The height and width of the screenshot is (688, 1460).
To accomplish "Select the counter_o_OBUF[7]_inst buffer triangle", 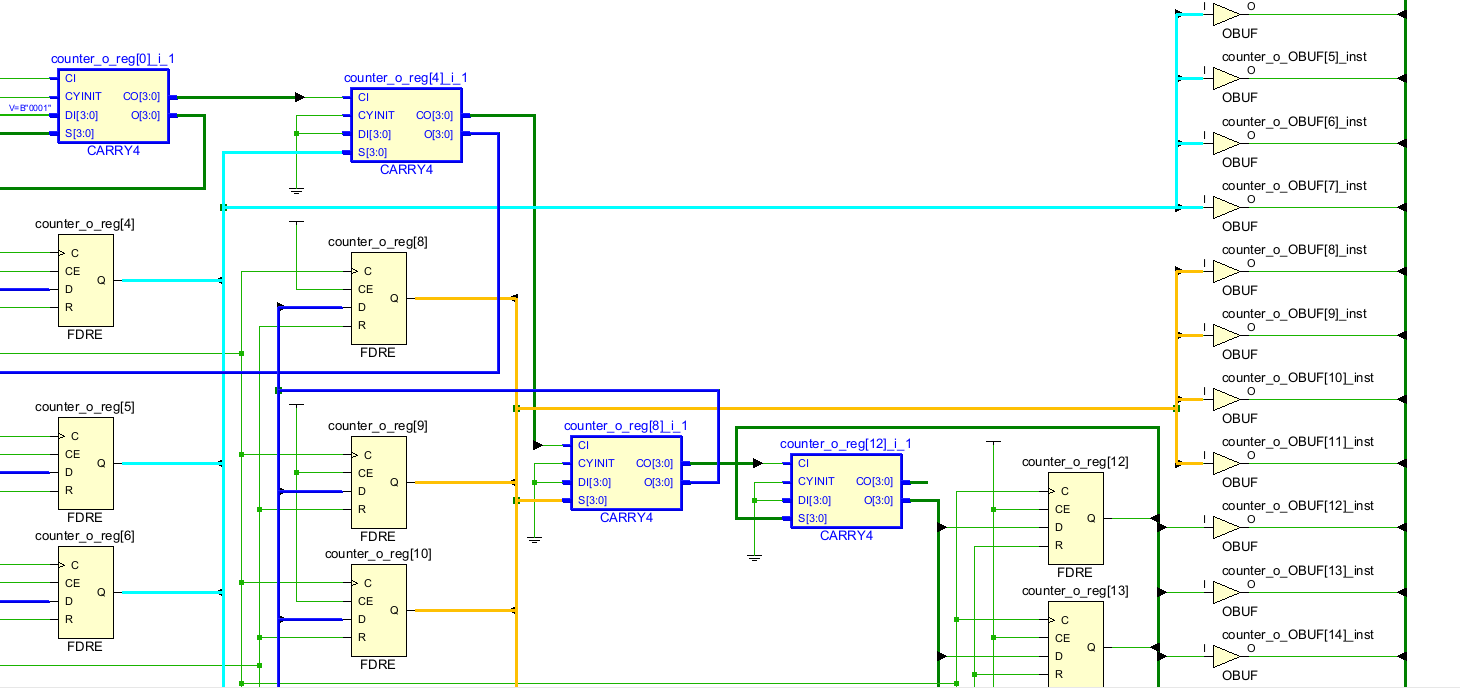I will tap(1225, 207).
